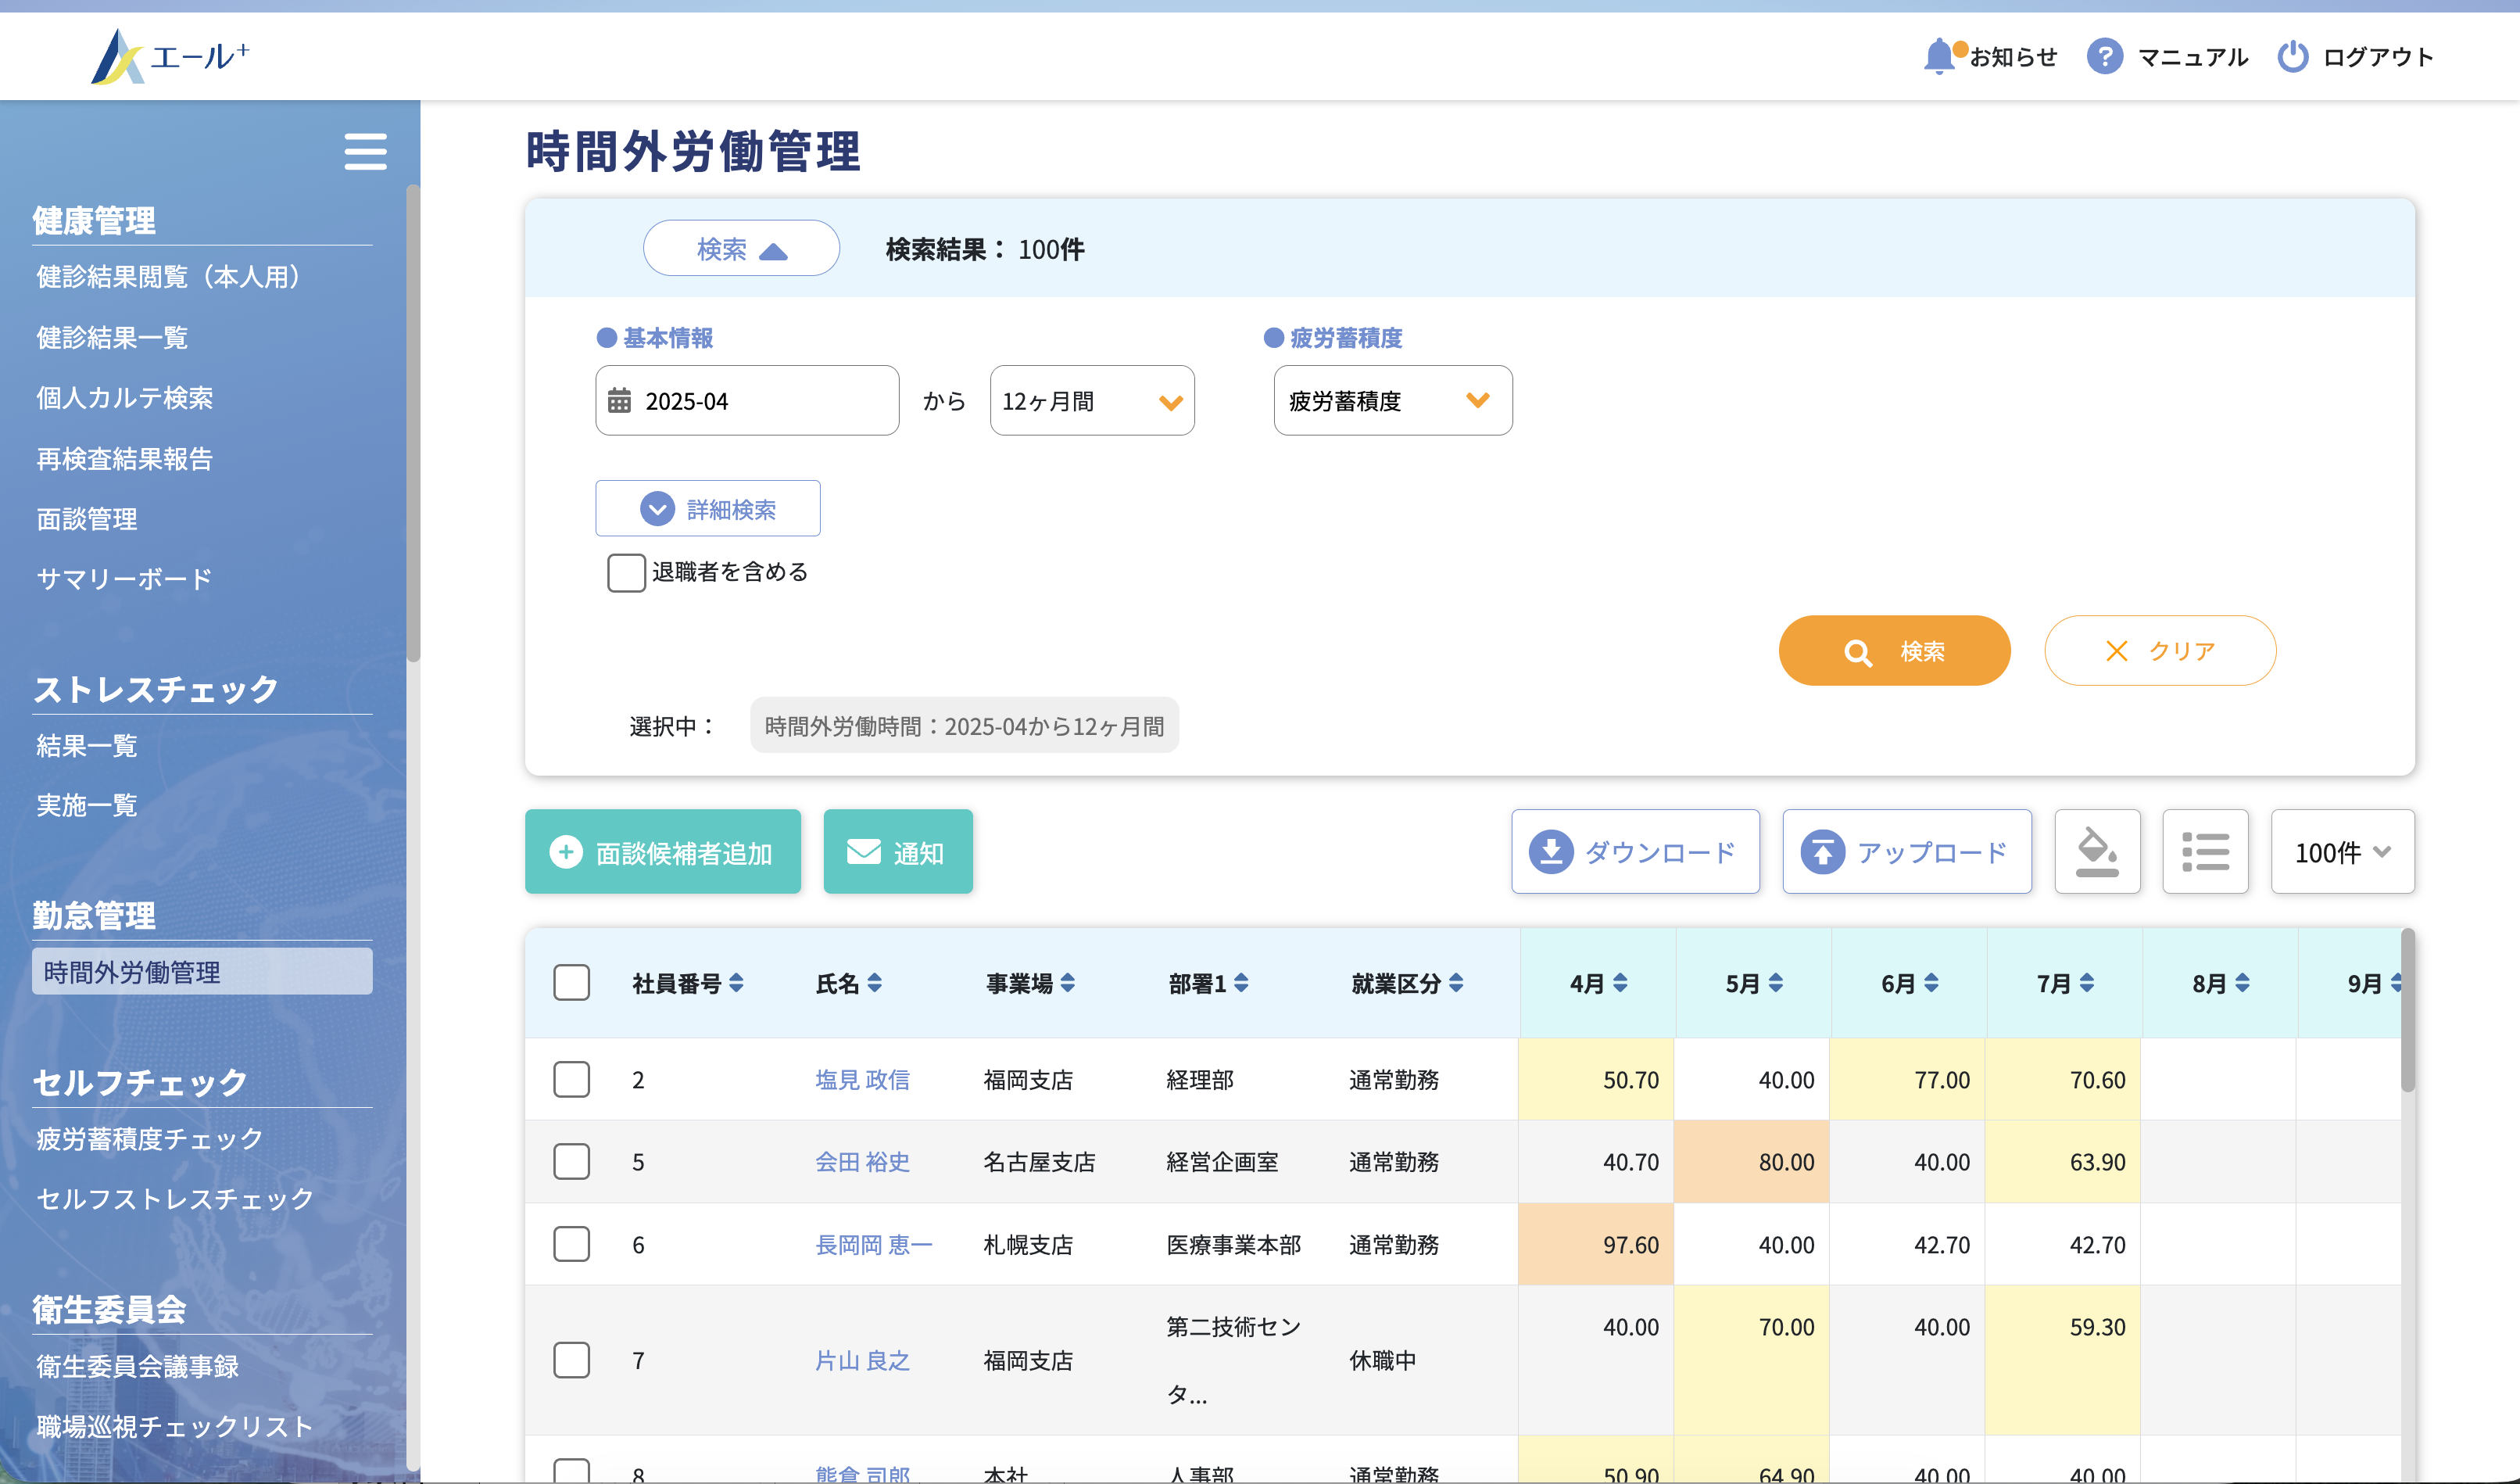Open the お知らせ notification bell
The image size is (2520, 1484).
(x=1939, y=56)
